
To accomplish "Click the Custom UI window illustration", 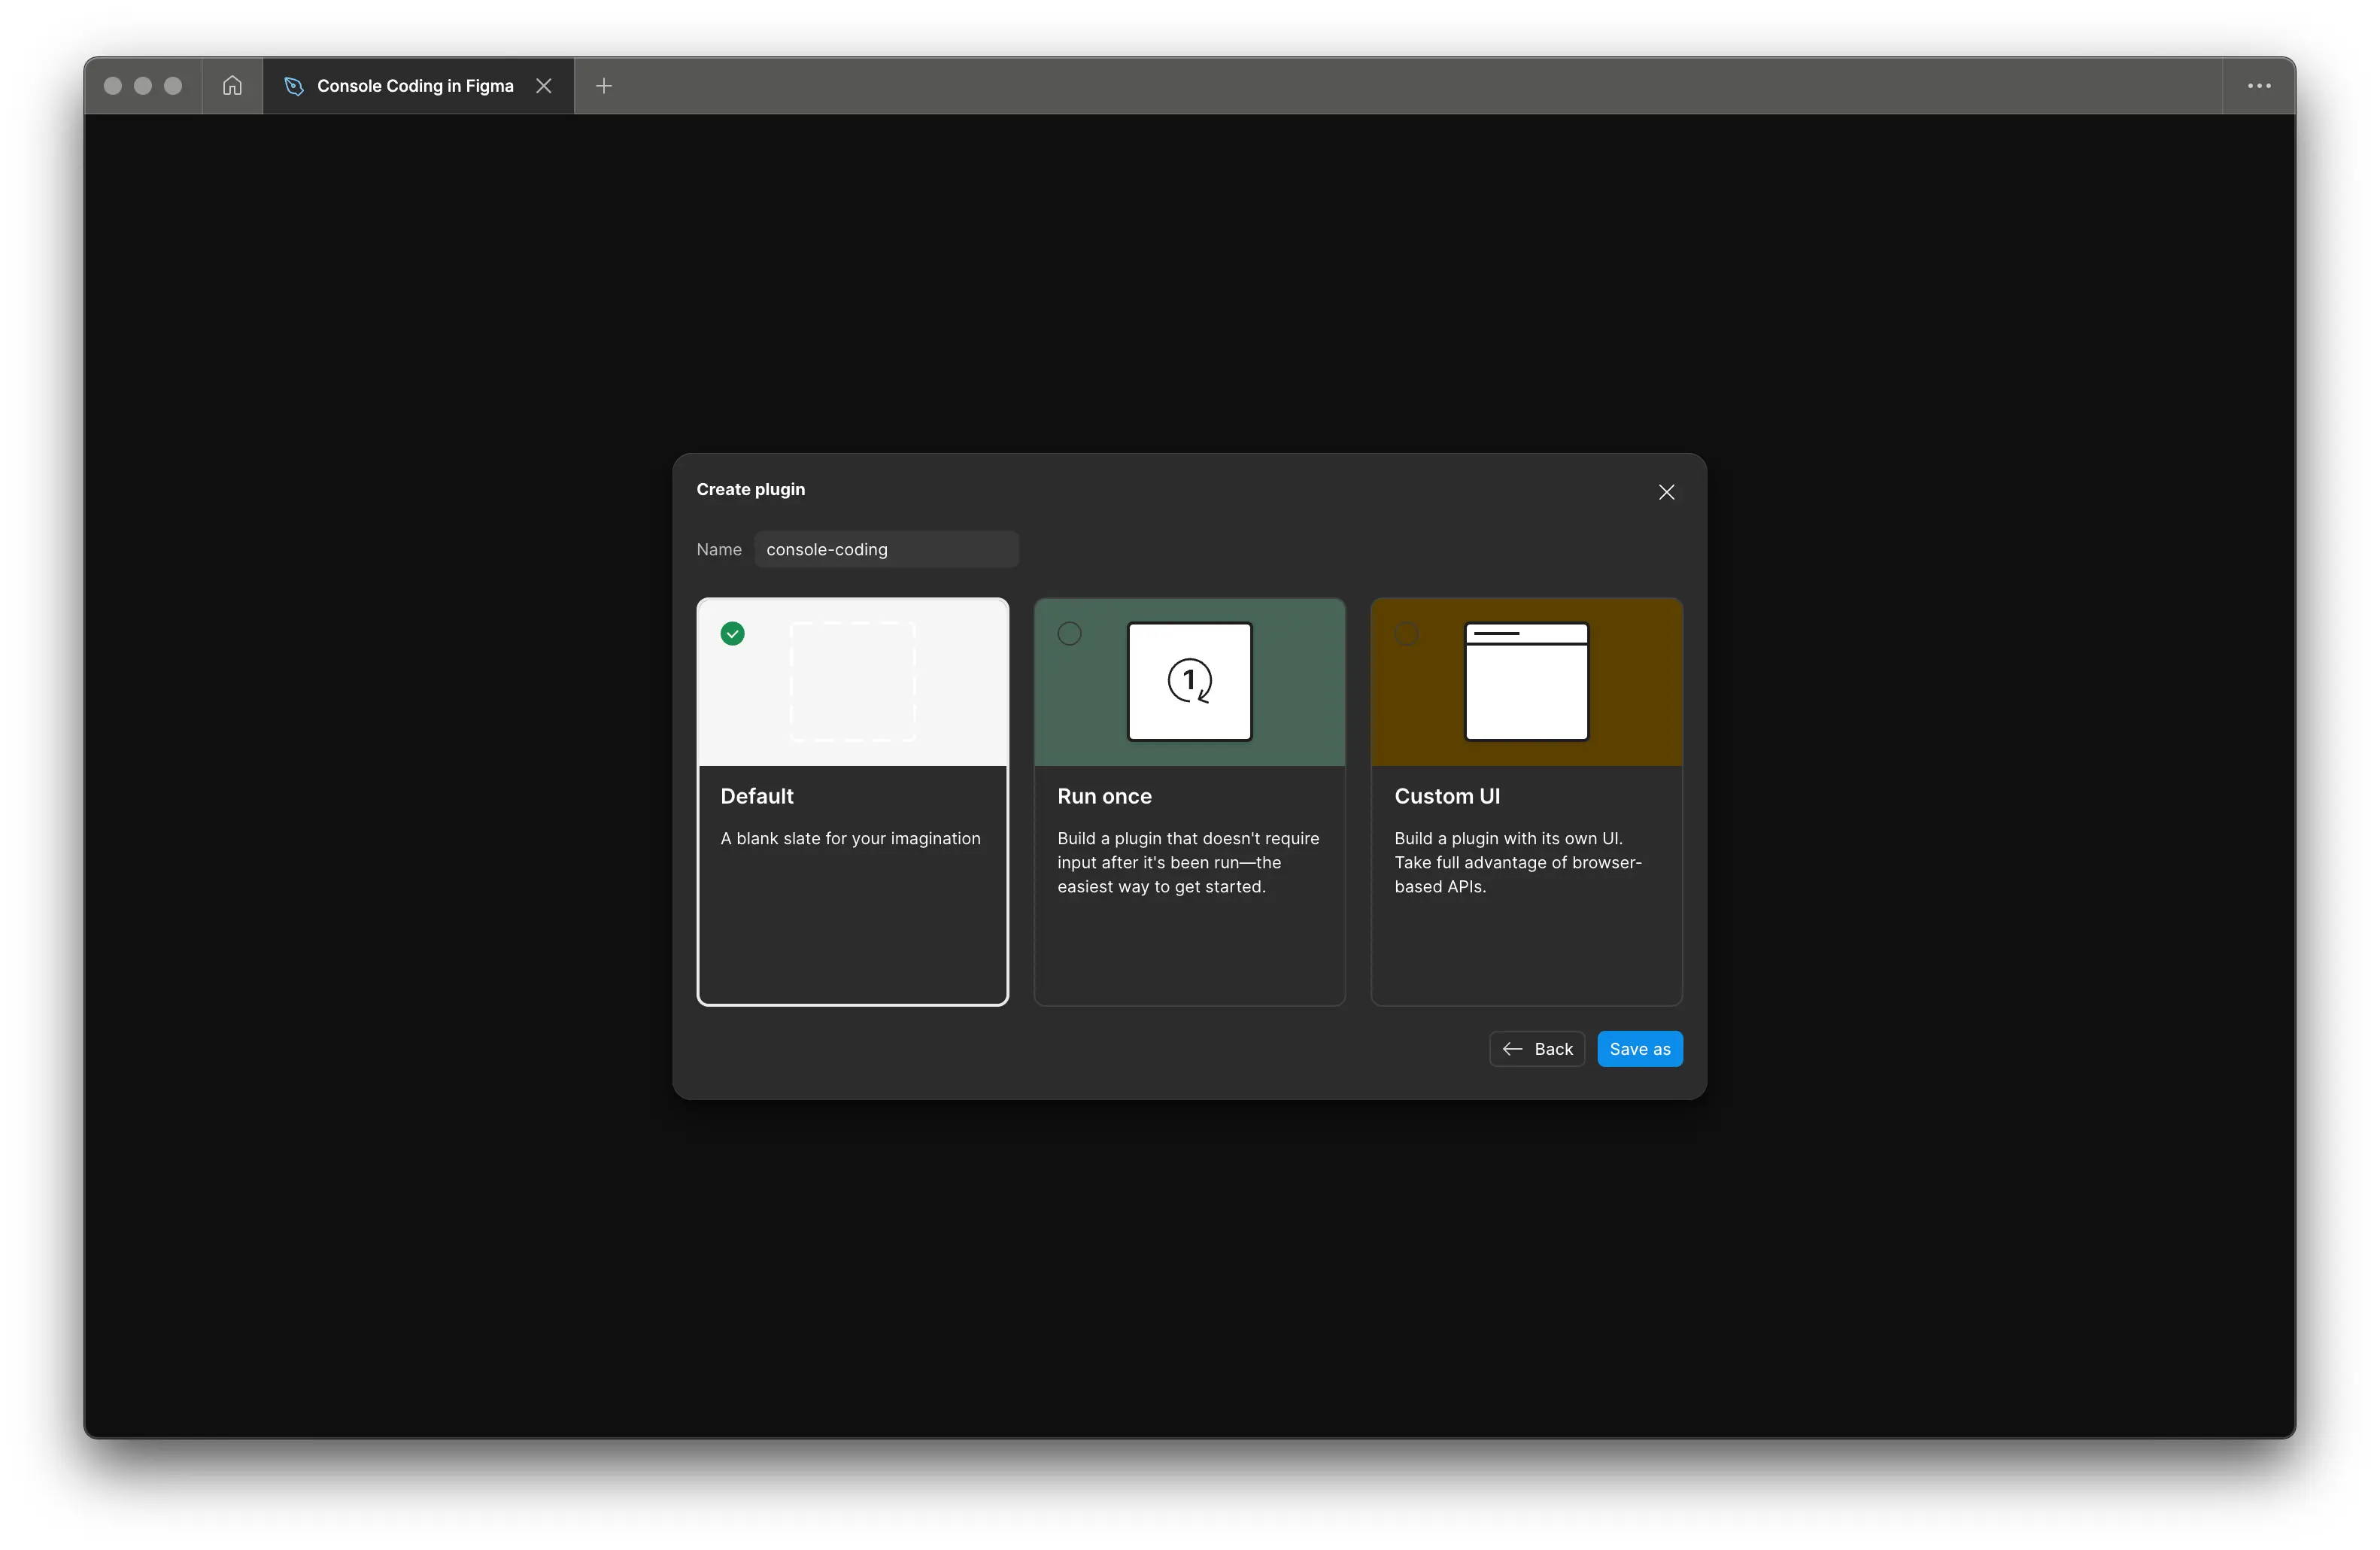I will pyautogui.click(x=1526, y=681).
